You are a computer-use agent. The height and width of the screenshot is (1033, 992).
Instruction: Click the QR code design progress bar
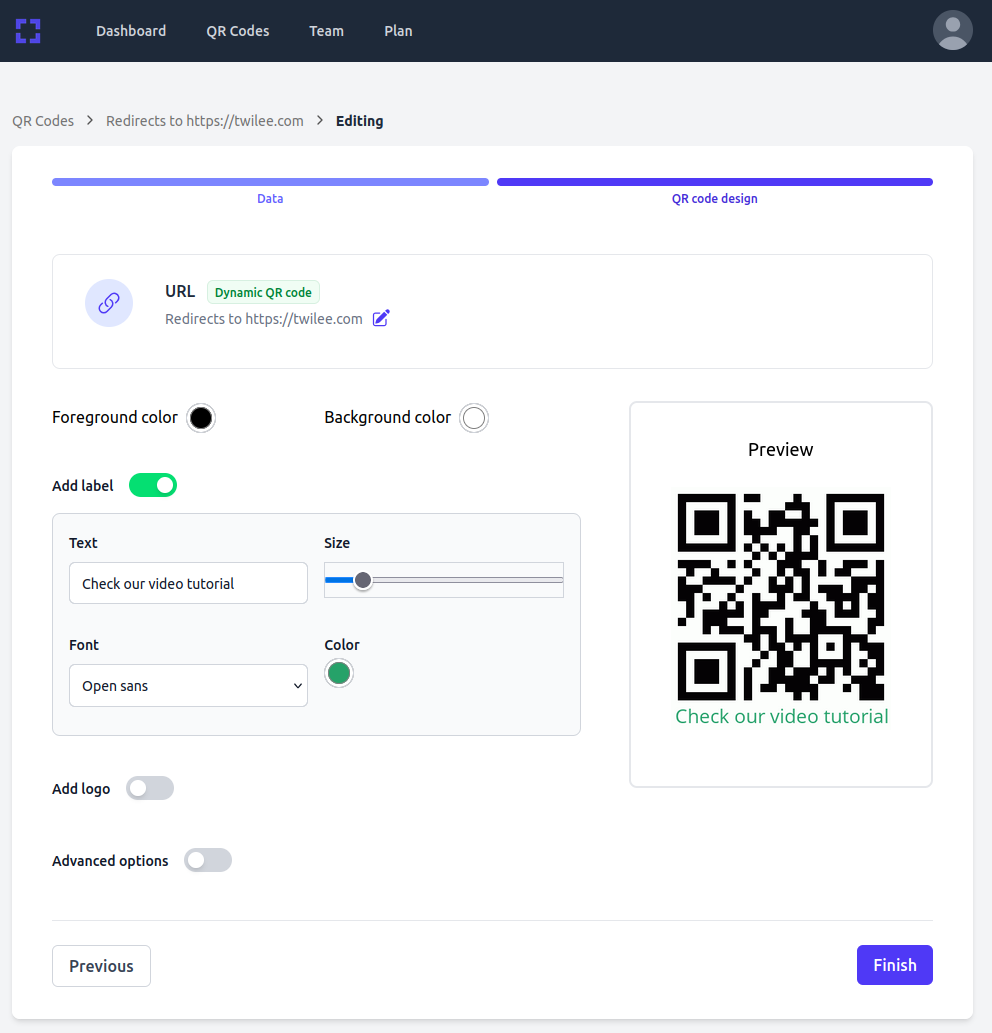tap(715, 182)
